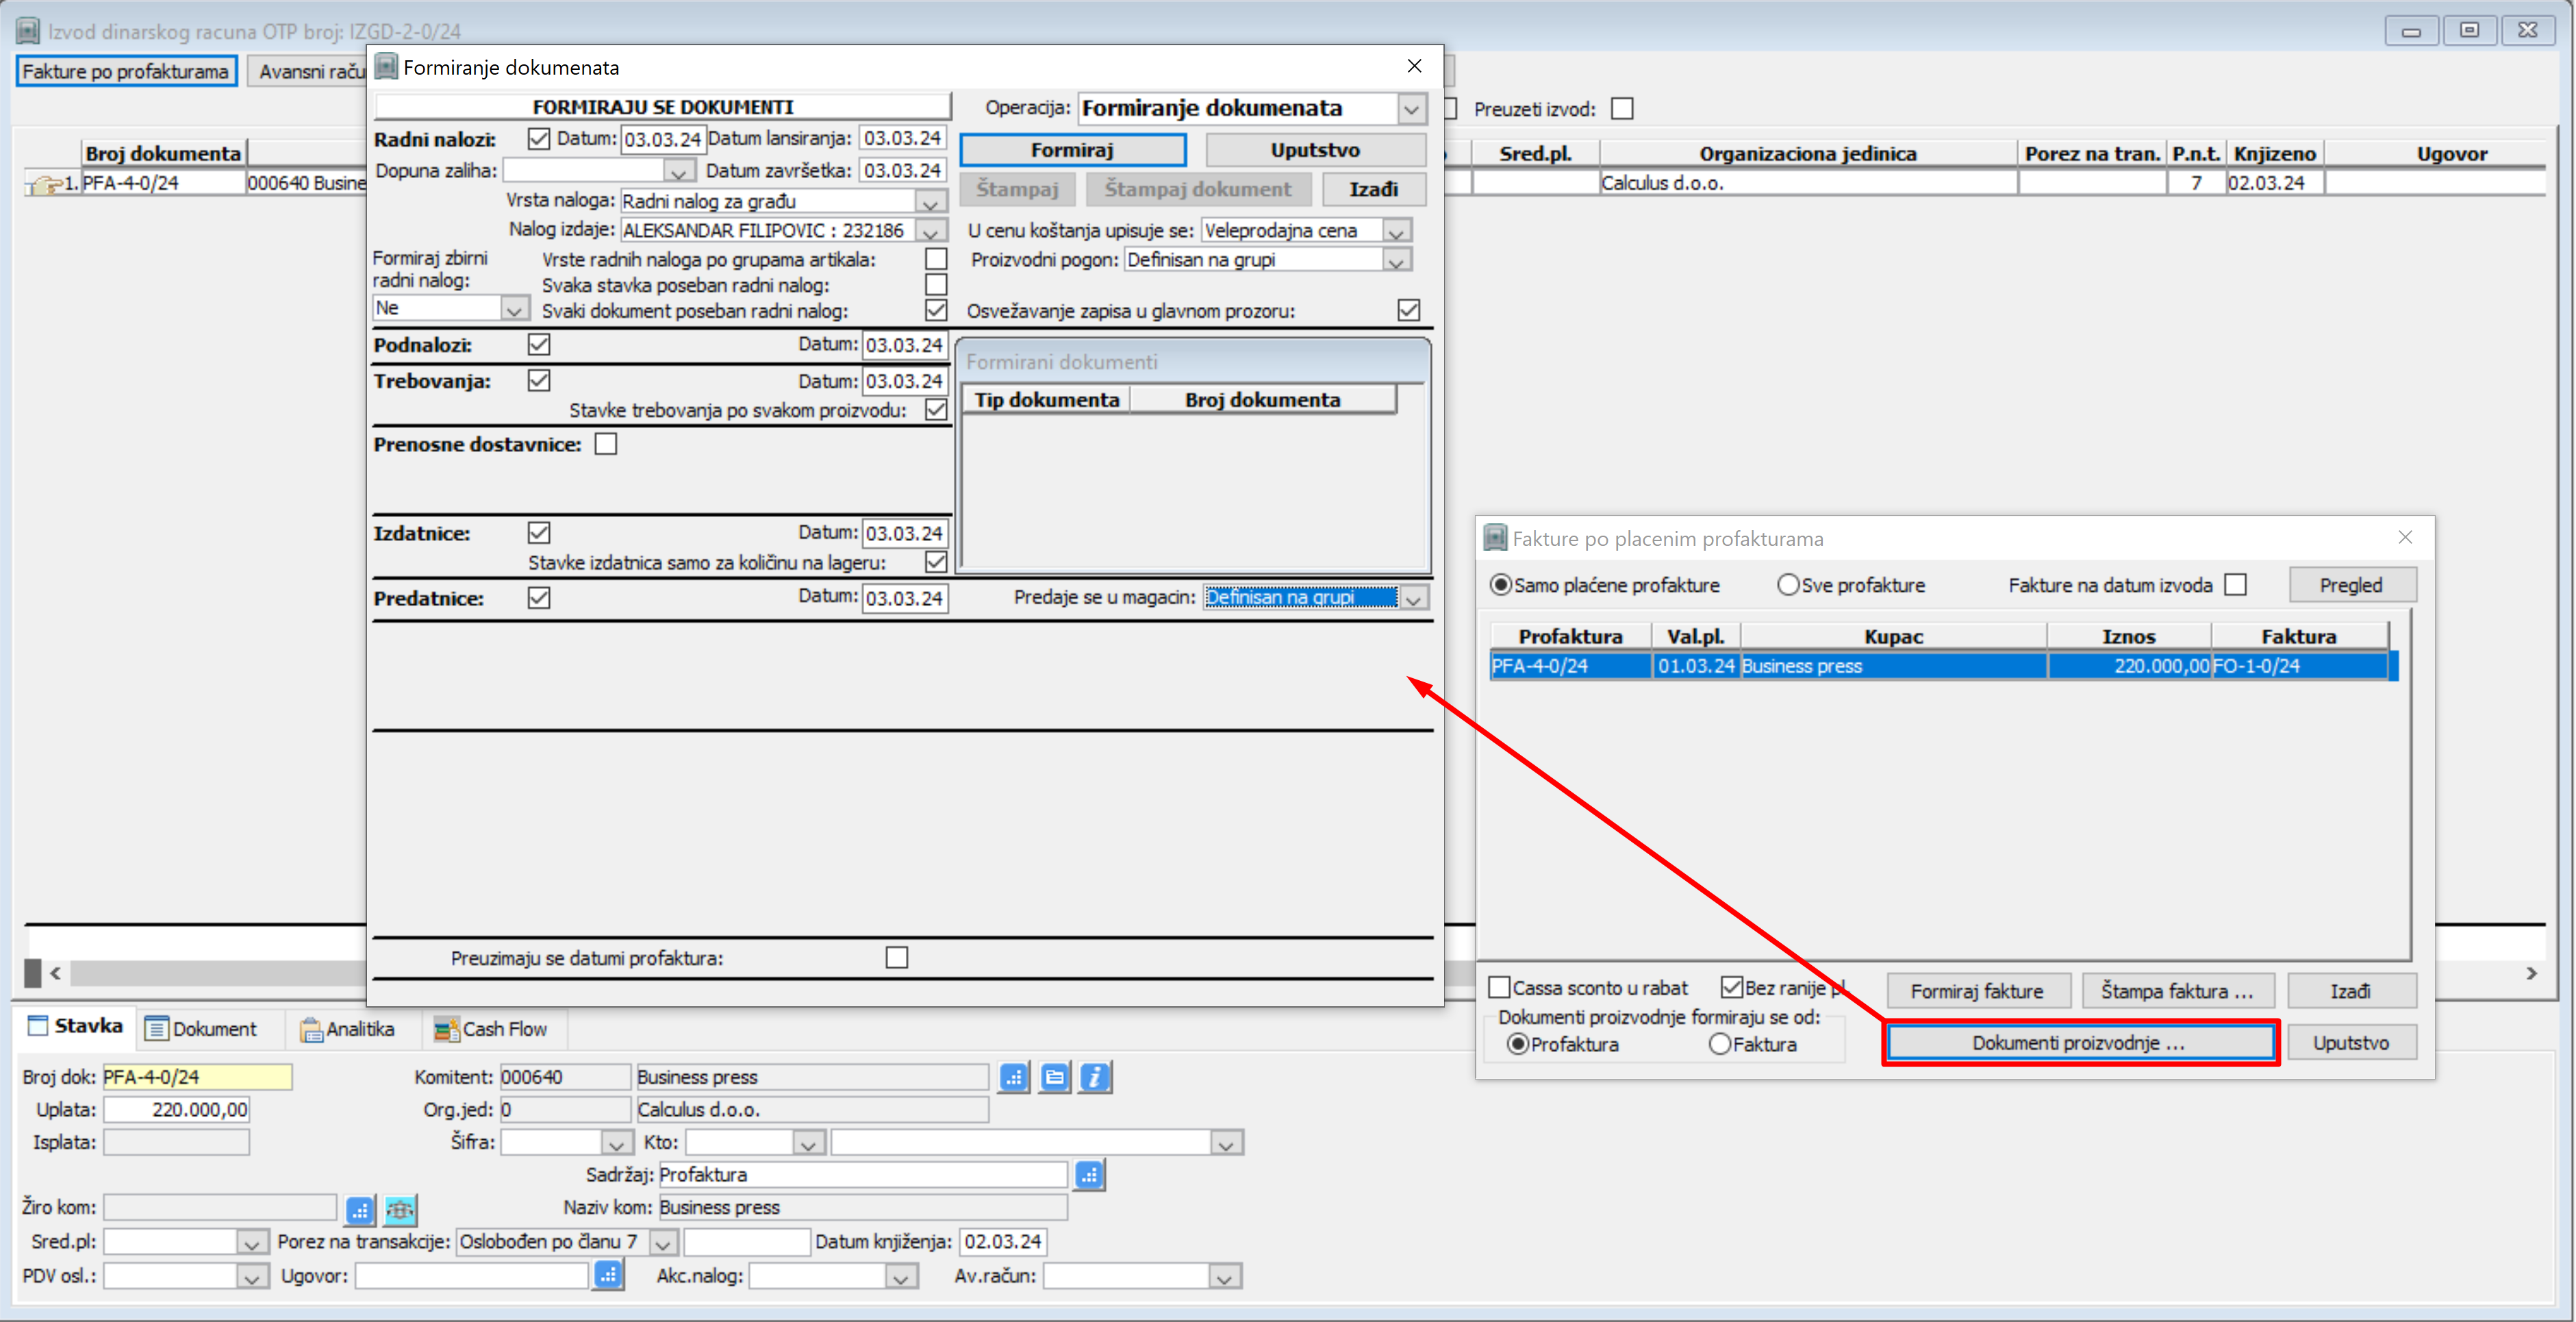Open the Cash Flow tab

coord(491,1029)
